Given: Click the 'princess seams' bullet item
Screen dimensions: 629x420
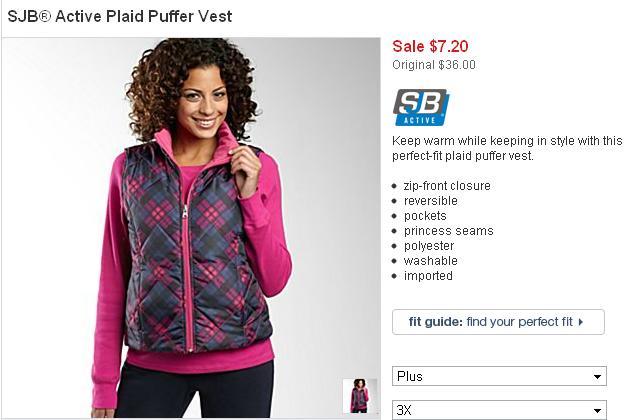Looking at the screenshot, I should (x=448, y=231).
